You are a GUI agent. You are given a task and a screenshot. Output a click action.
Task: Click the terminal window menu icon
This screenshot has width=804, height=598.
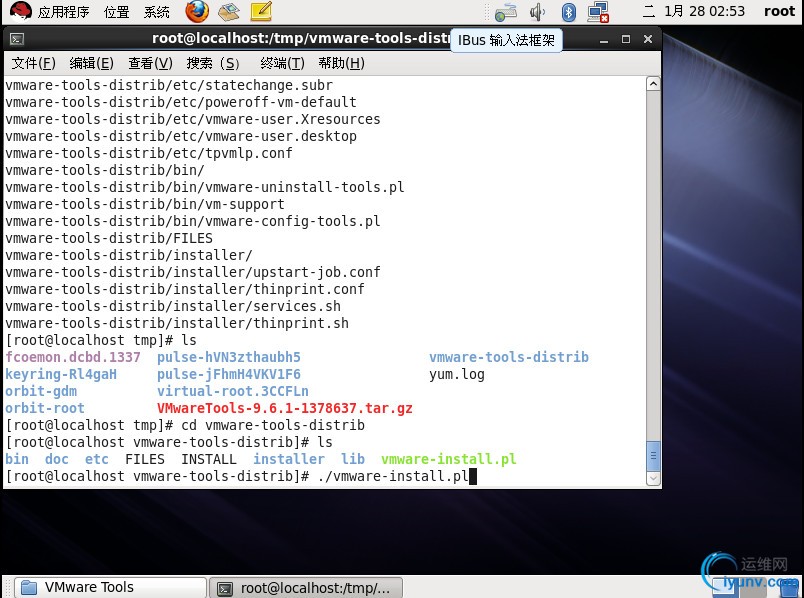pyautogui.click(x=17, y=39)
